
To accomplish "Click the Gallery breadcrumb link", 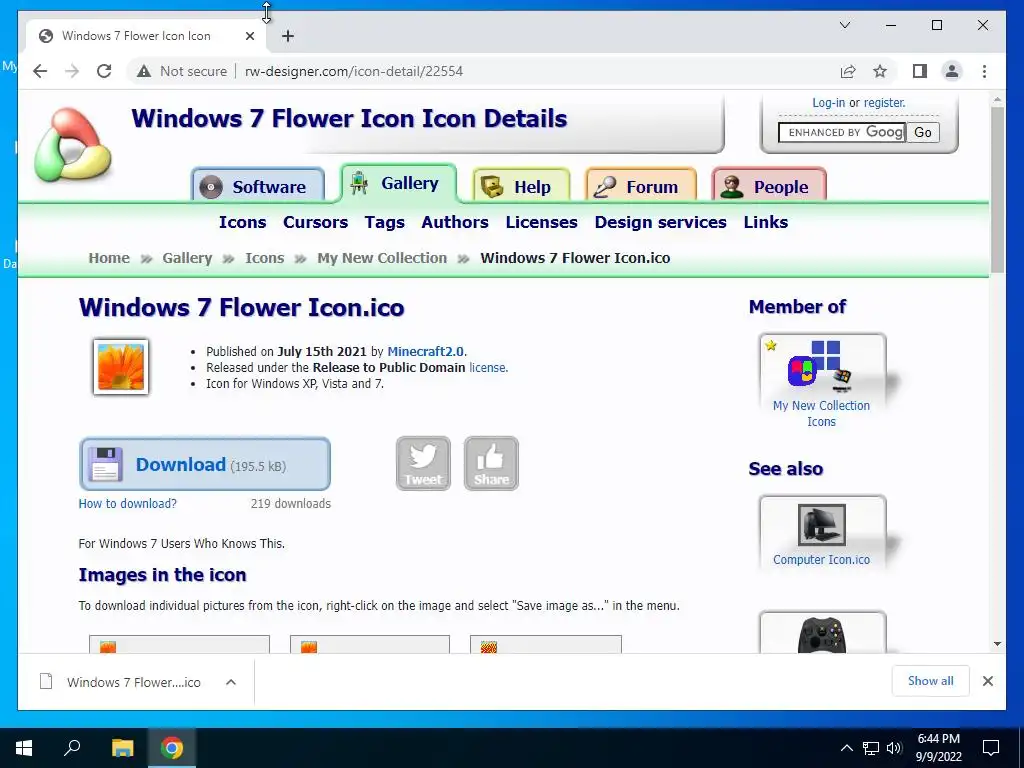I will [x=187, y=258].
